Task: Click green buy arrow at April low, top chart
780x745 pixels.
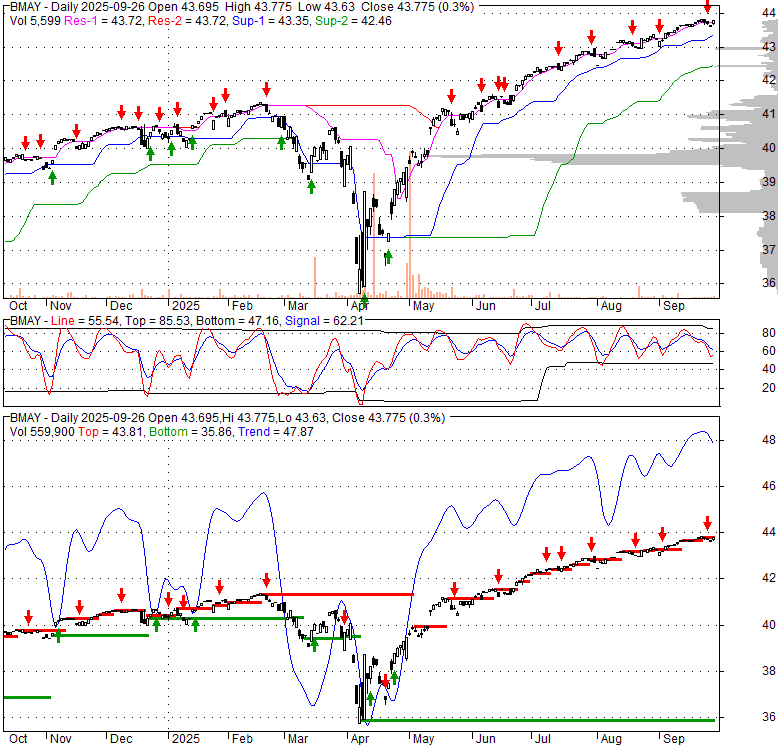Action: [364, 299]
